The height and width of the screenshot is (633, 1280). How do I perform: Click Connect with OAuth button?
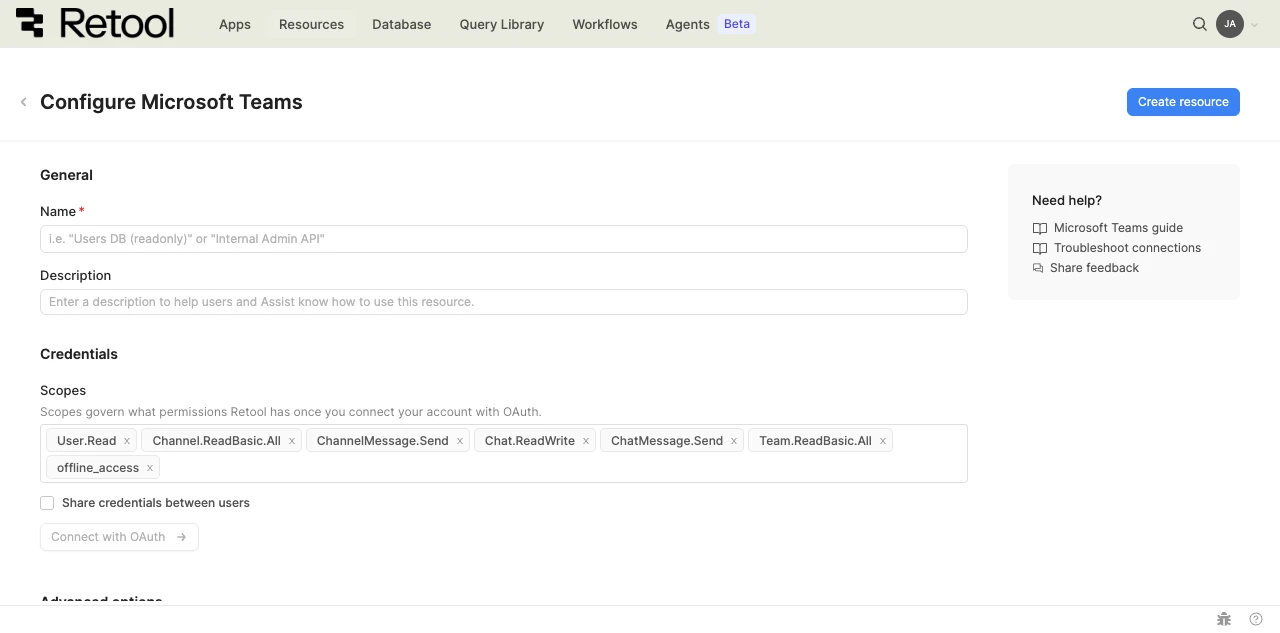119,537
